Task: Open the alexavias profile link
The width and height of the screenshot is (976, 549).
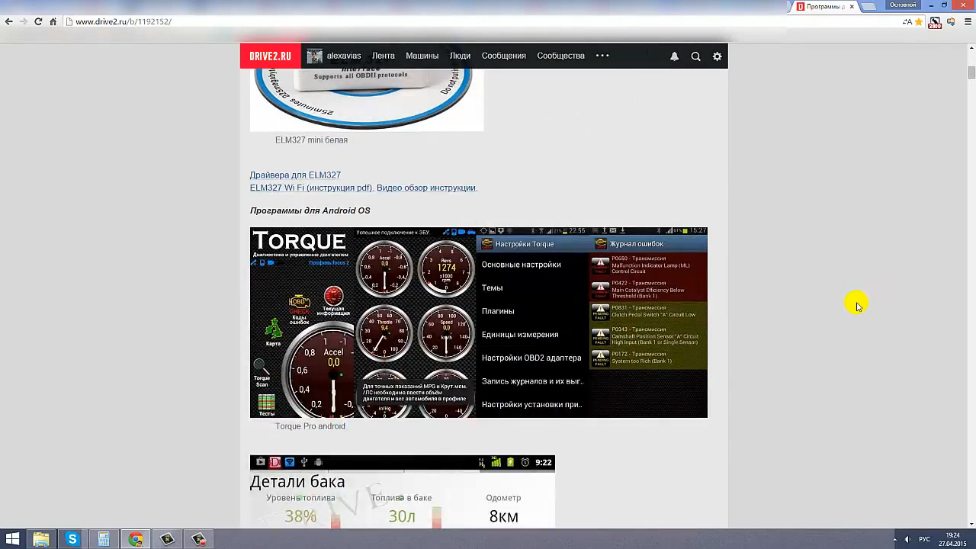Action: (x=344, y=56)
